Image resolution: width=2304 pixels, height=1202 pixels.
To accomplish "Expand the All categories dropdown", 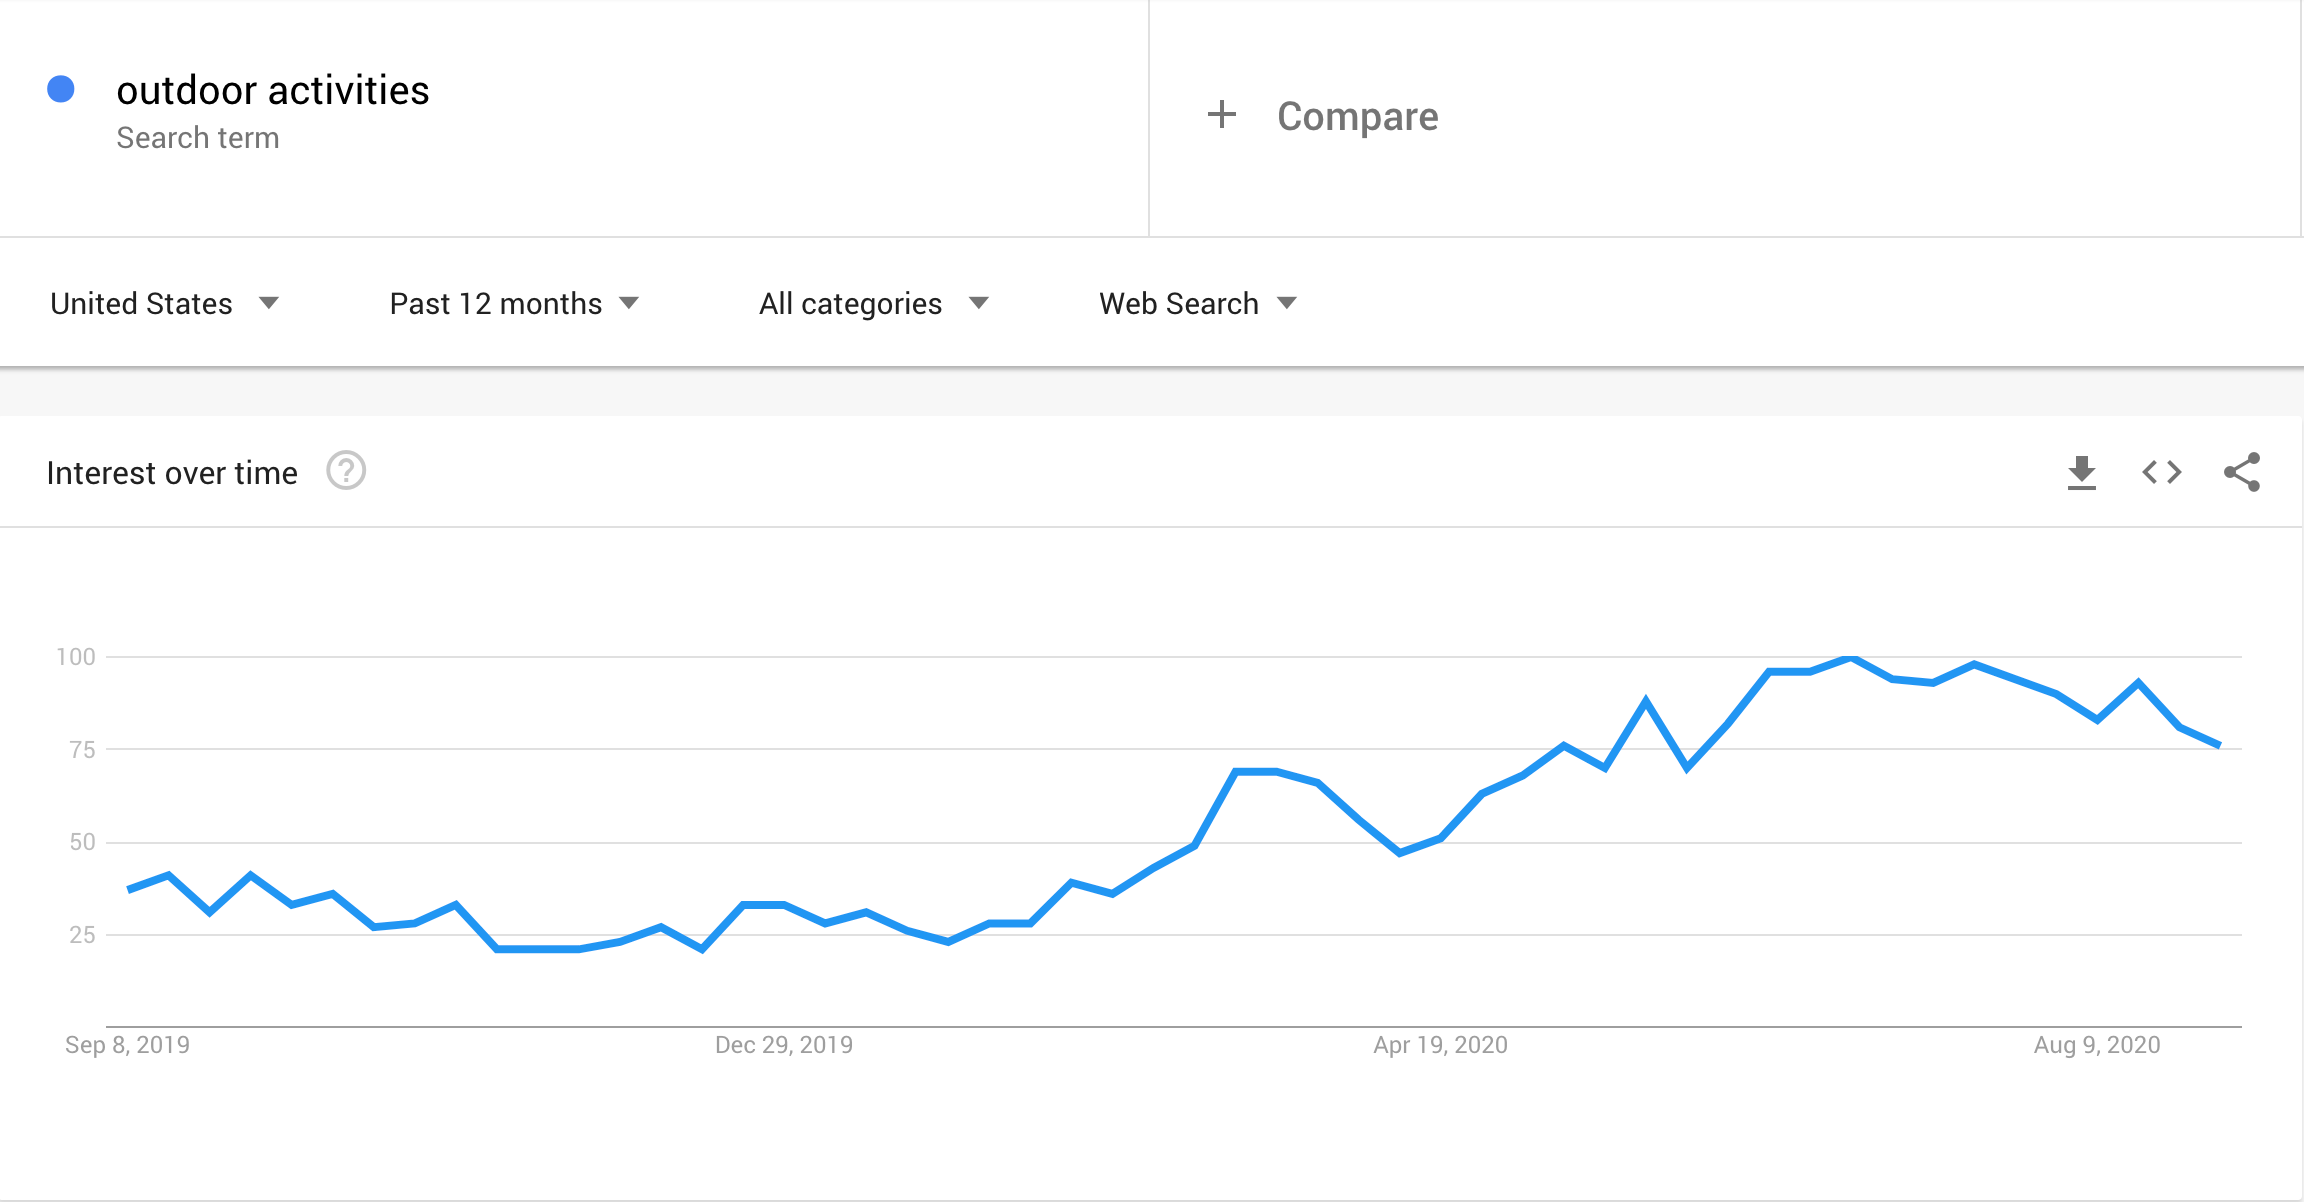I will tap(874, 303).
